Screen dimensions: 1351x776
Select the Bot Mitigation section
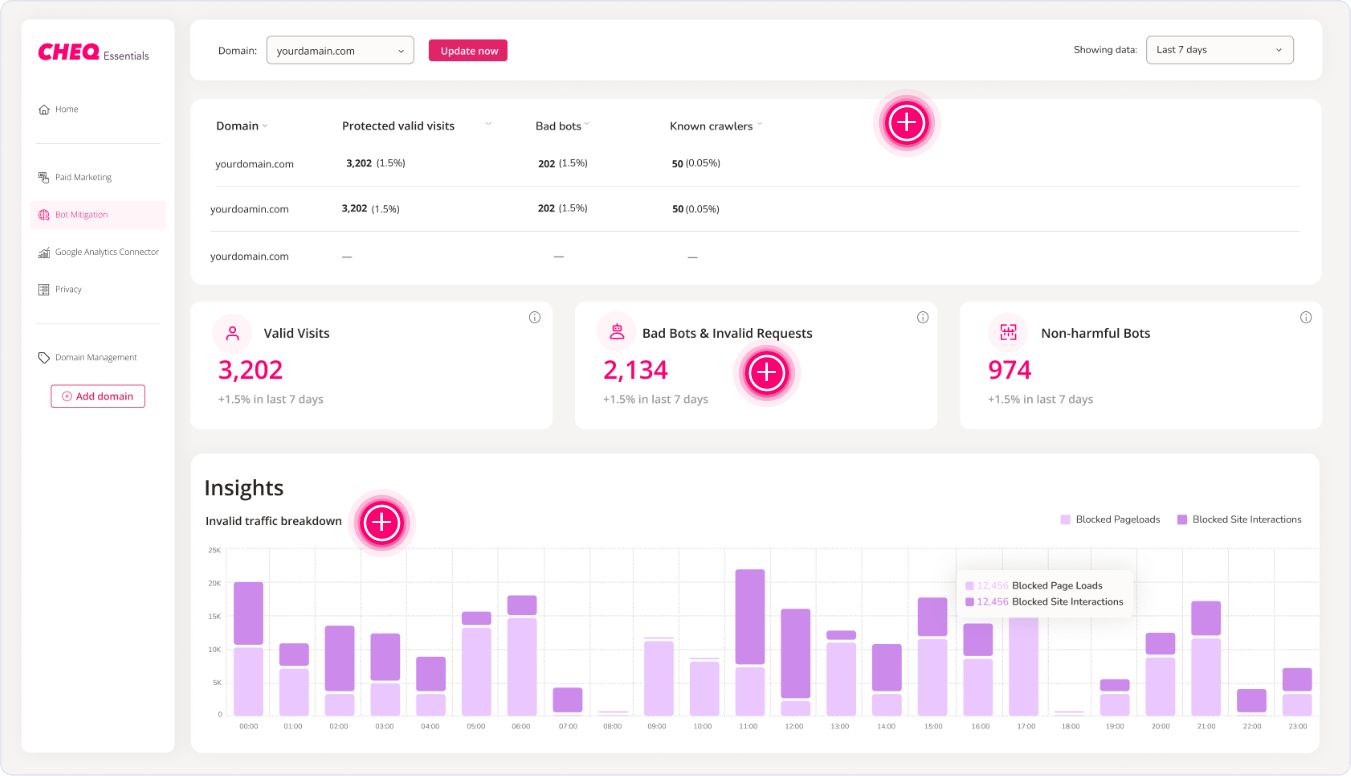click(x=80, y=214)
